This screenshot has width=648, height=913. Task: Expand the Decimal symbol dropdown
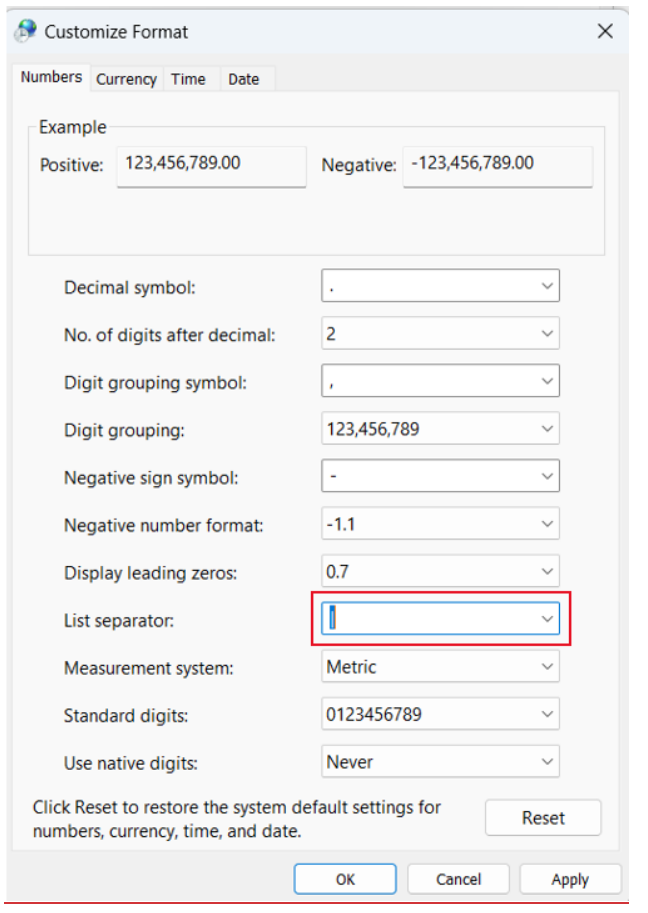[x=546, y=286]
